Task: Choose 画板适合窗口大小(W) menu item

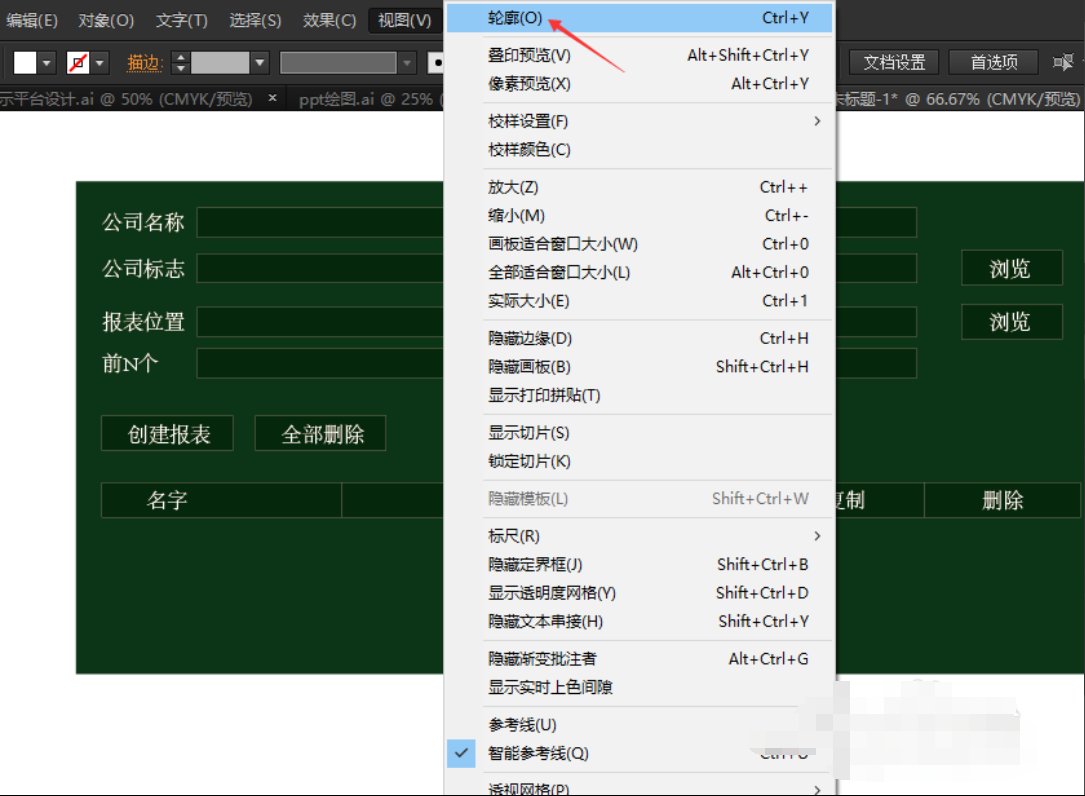Action: tap(639, 244)
